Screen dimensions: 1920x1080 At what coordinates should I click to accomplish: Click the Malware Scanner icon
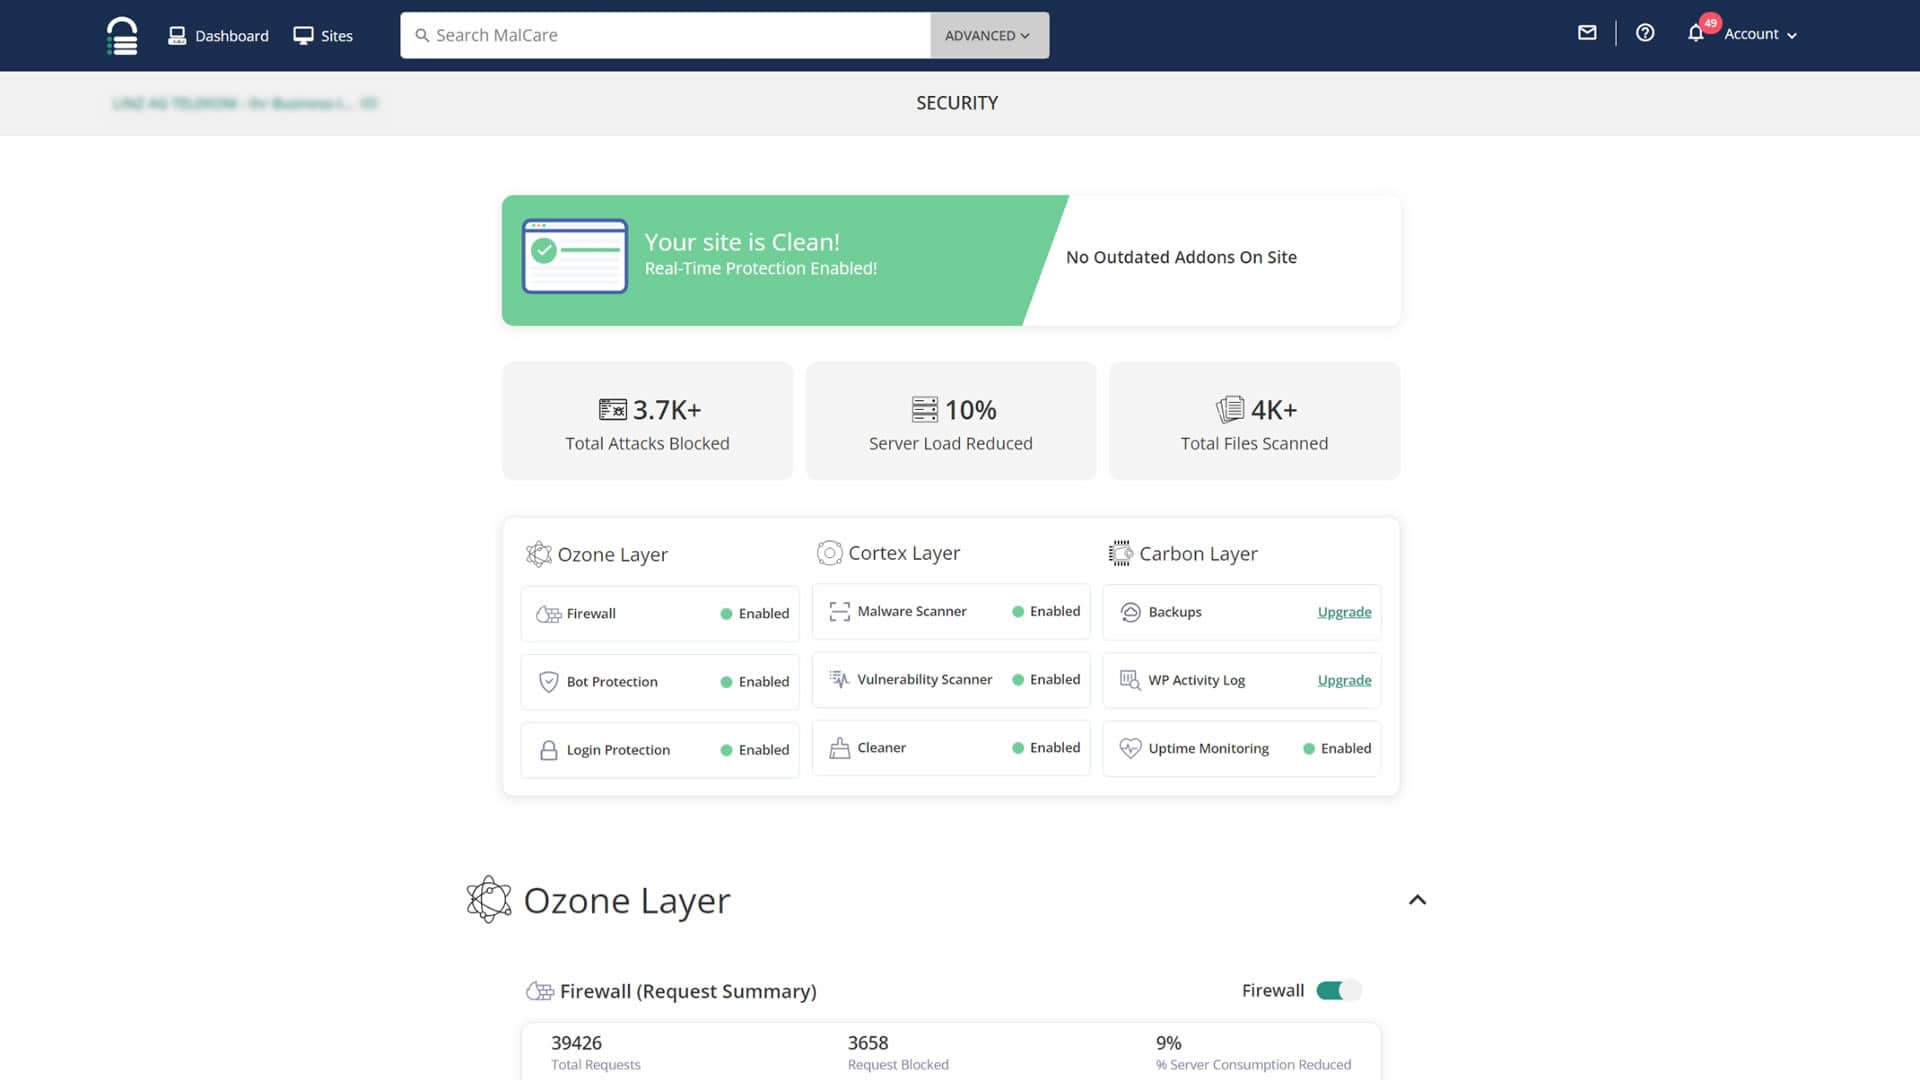tap(839, 612)
